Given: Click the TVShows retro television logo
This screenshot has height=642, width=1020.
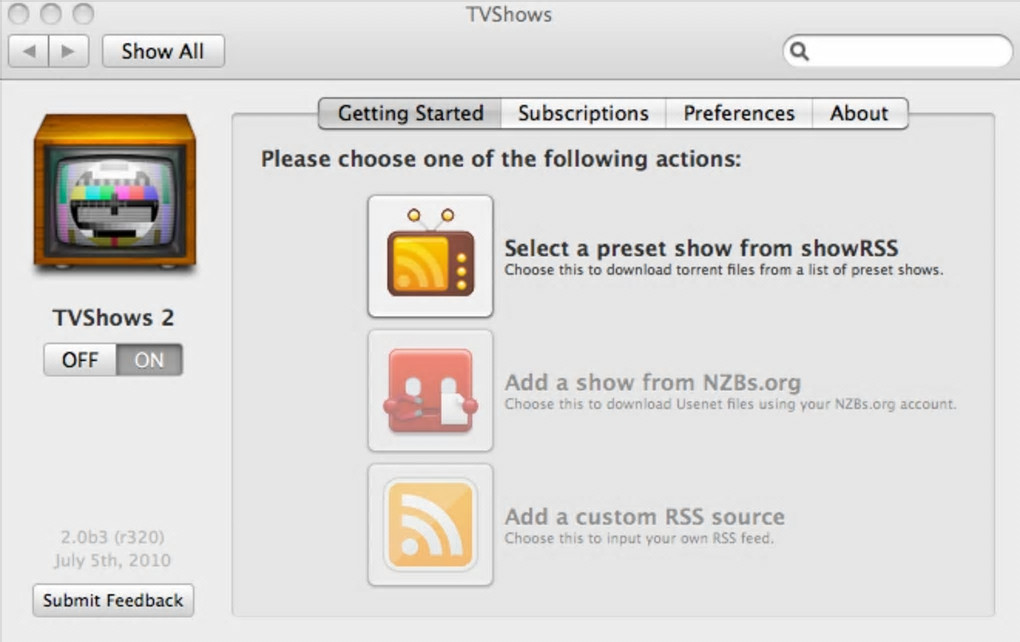Looking at the screenshot, I should point(114,191).
